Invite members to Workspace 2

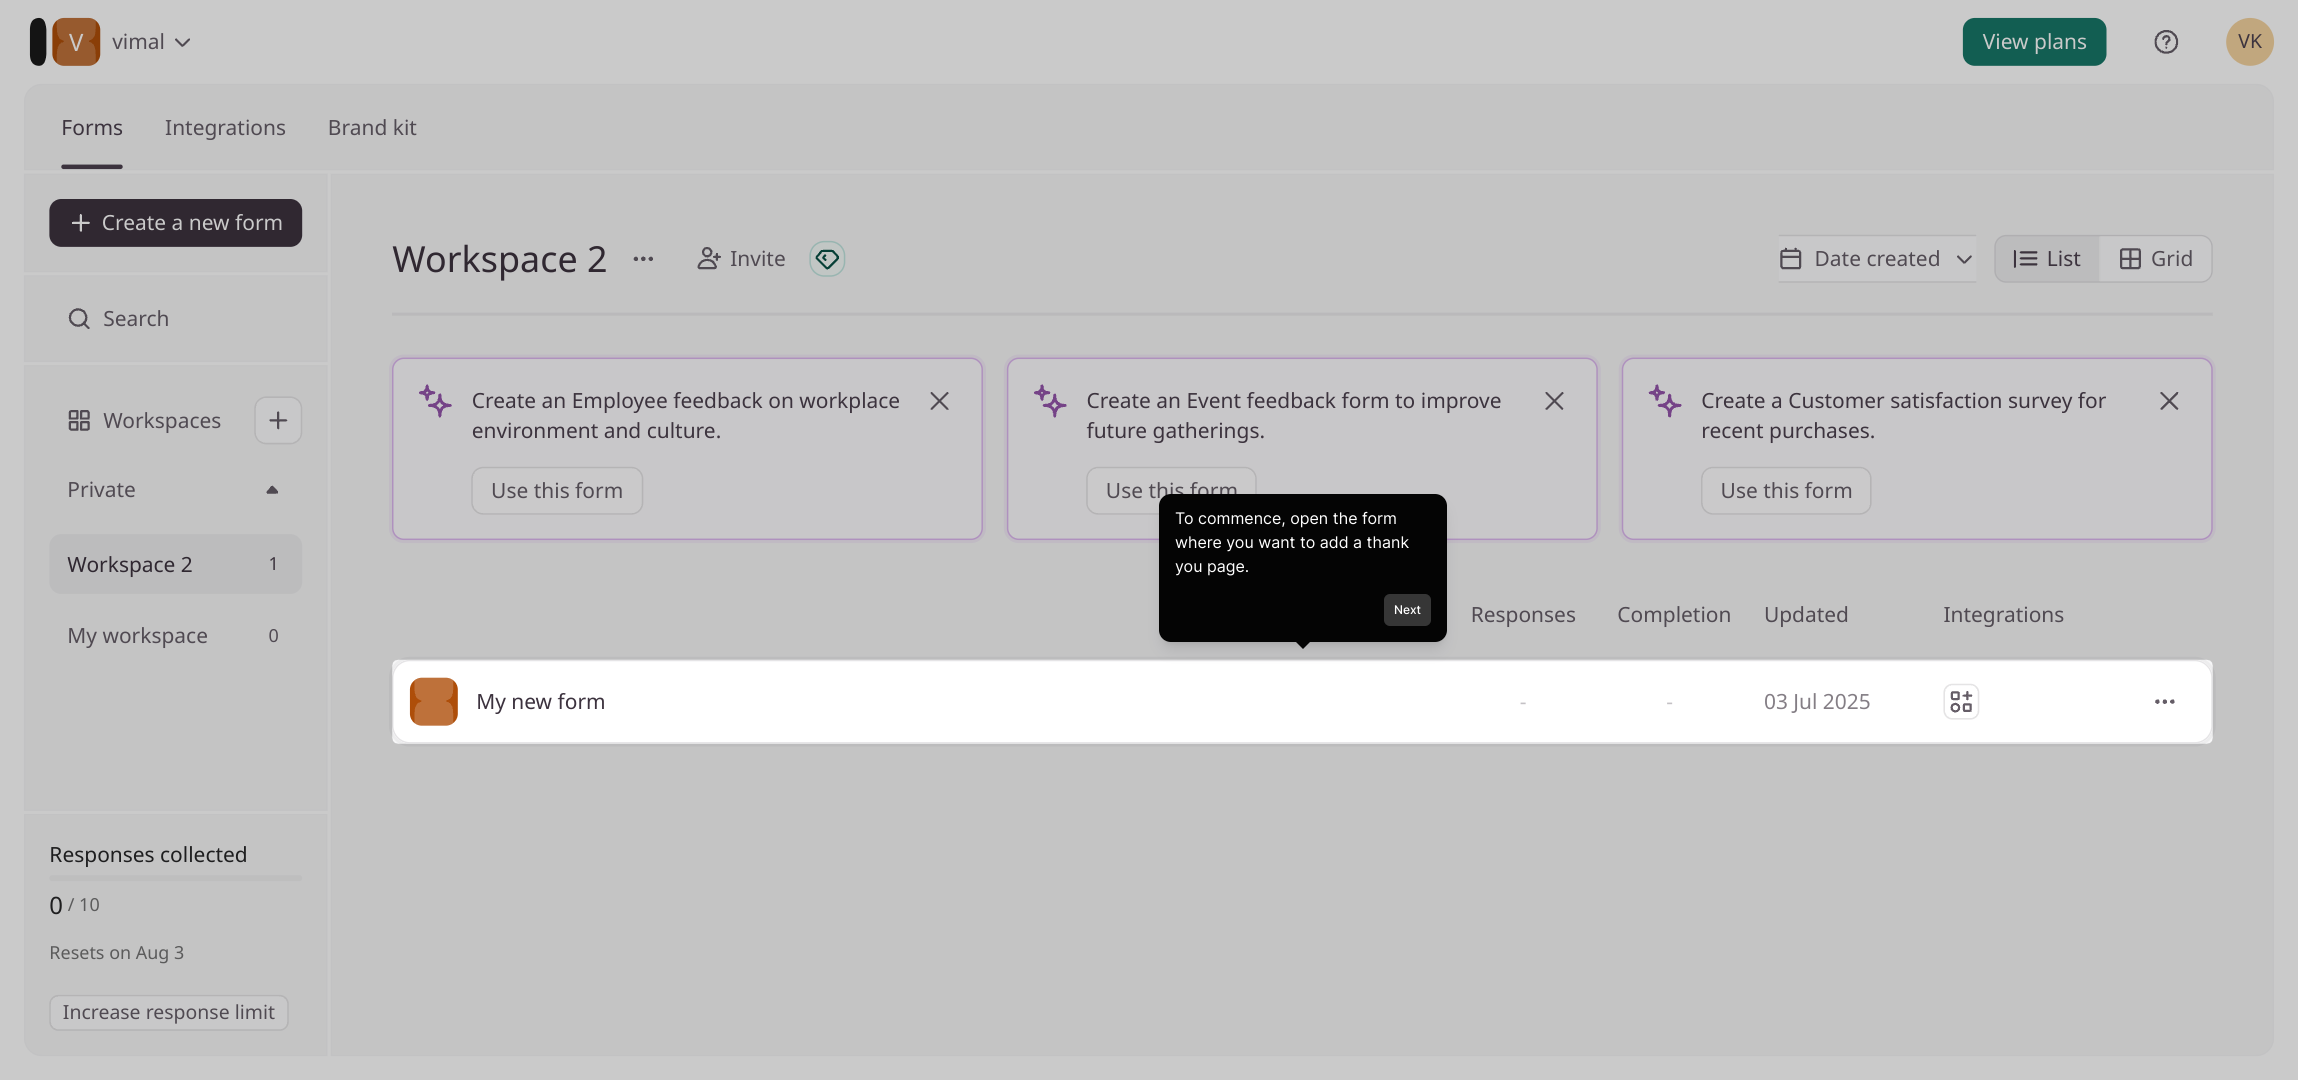coord(741,259)
